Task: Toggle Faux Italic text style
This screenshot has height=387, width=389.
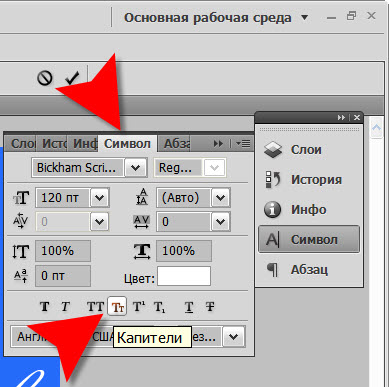Action: coord(65,306)
